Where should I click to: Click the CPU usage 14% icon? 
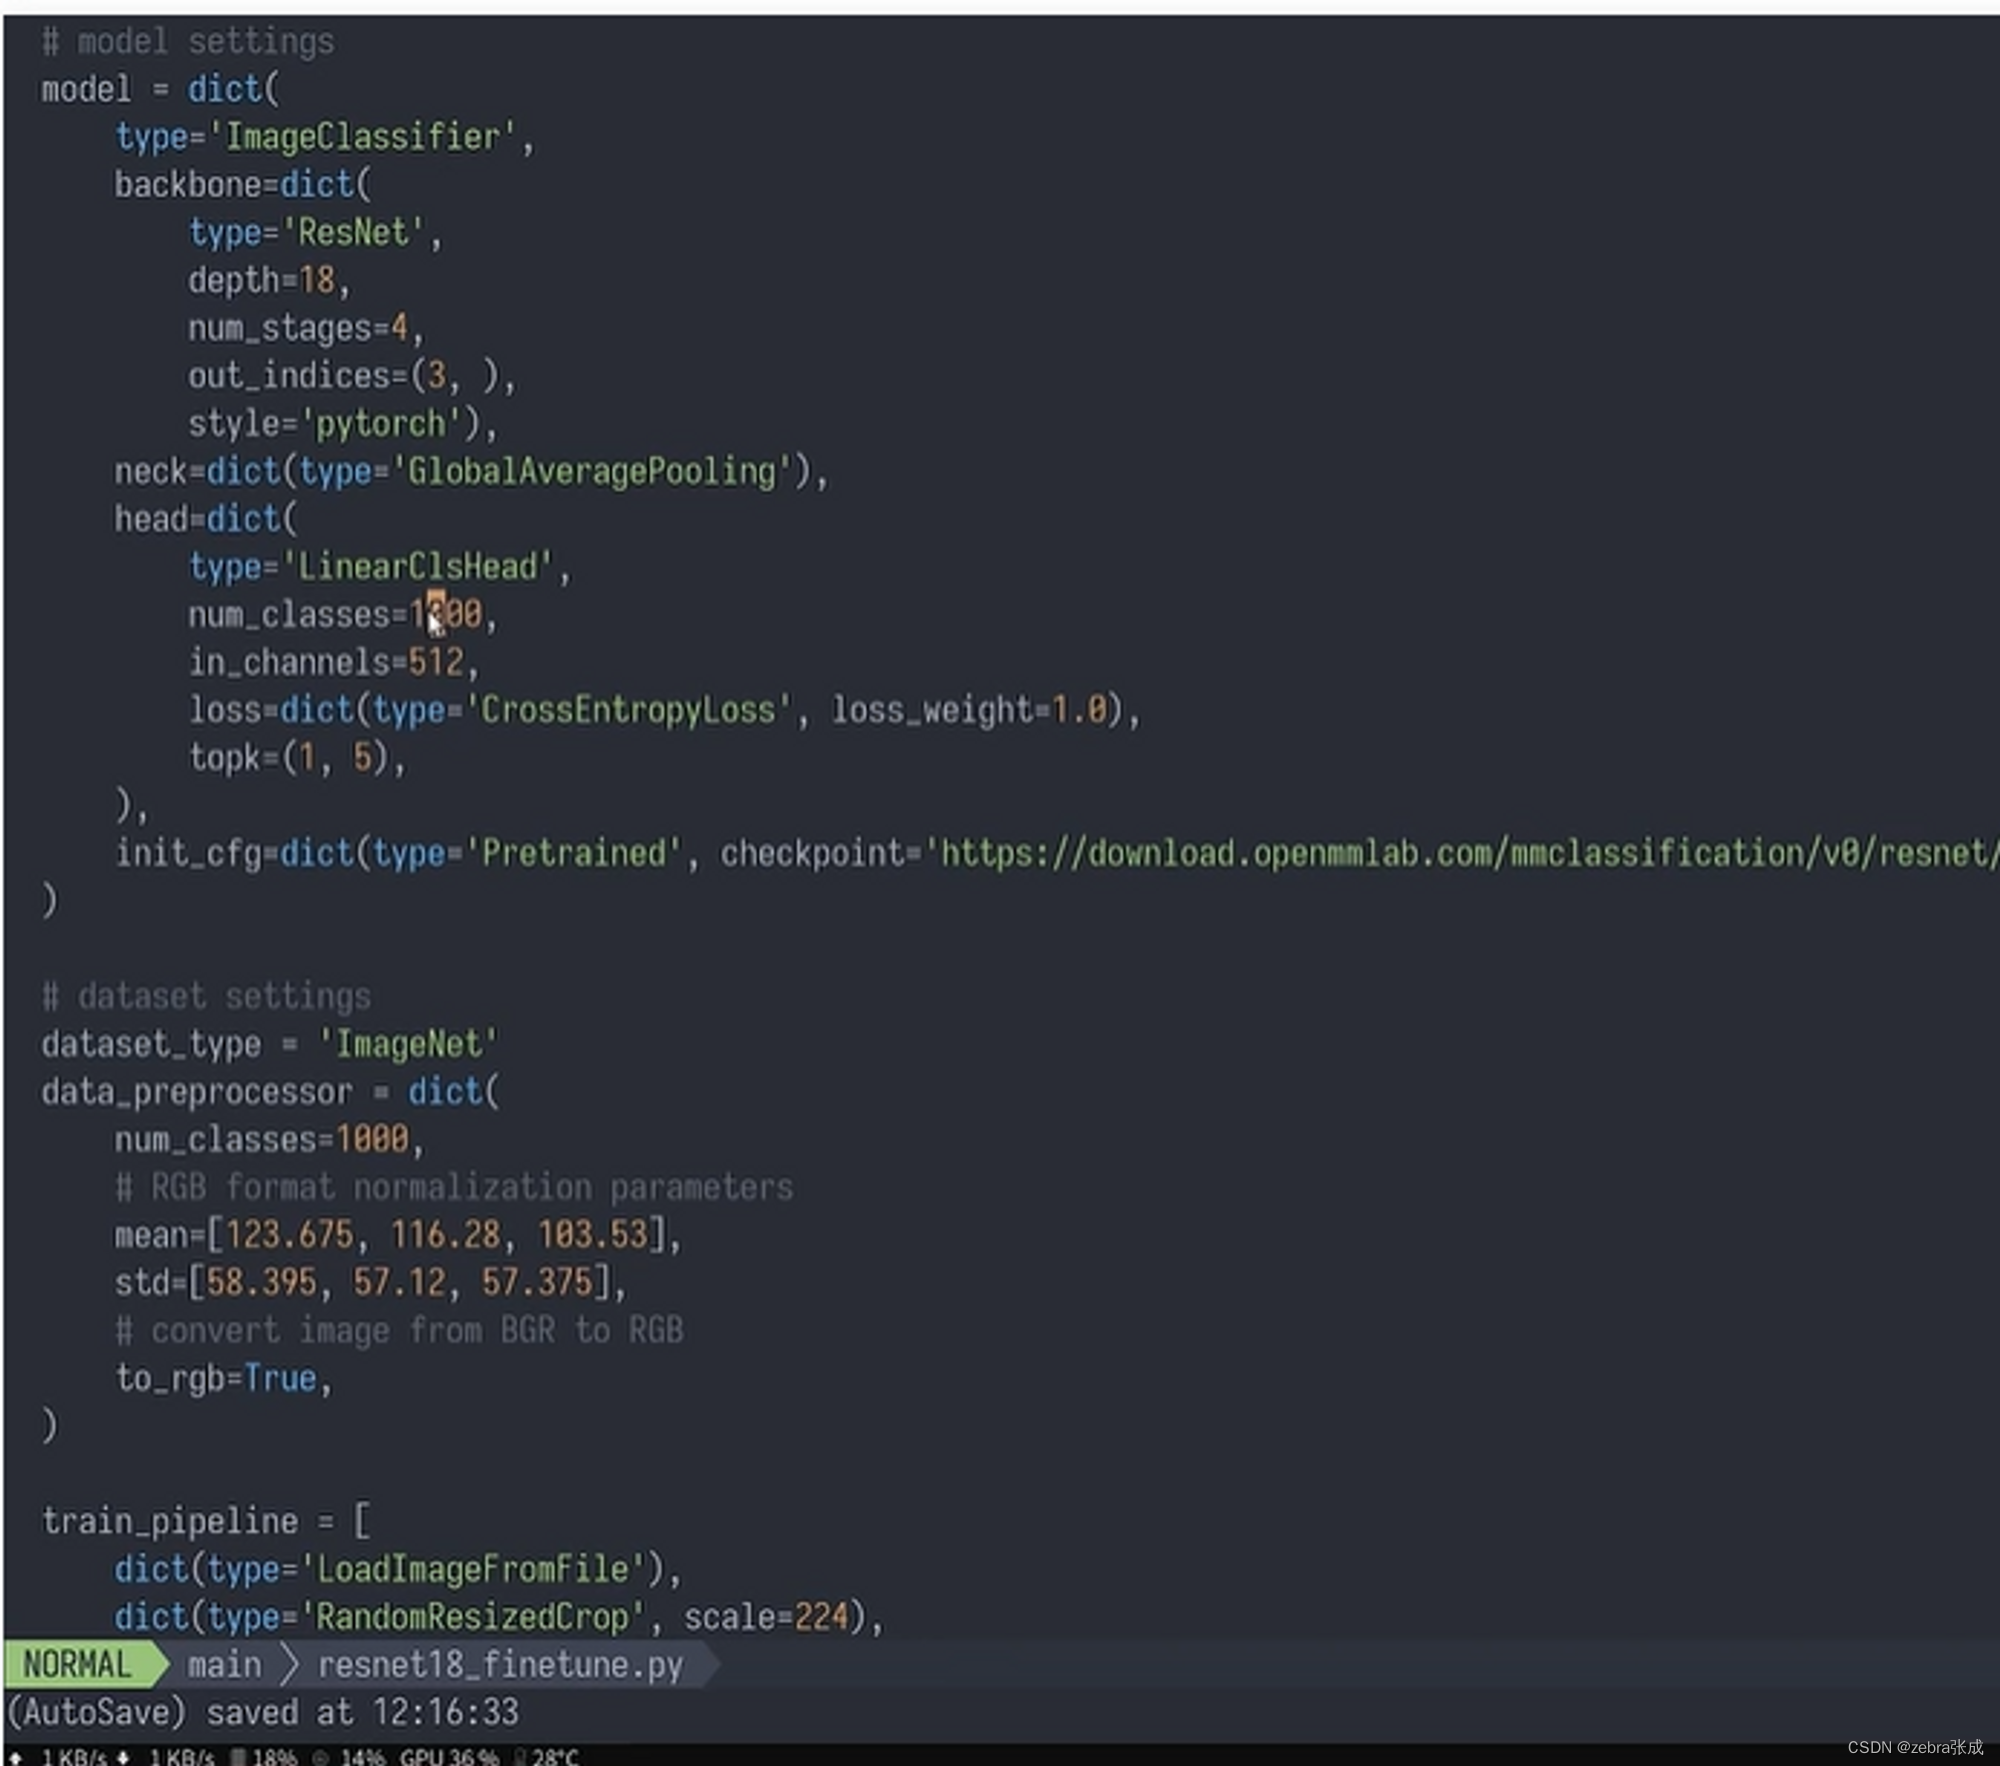(321, 1757)
